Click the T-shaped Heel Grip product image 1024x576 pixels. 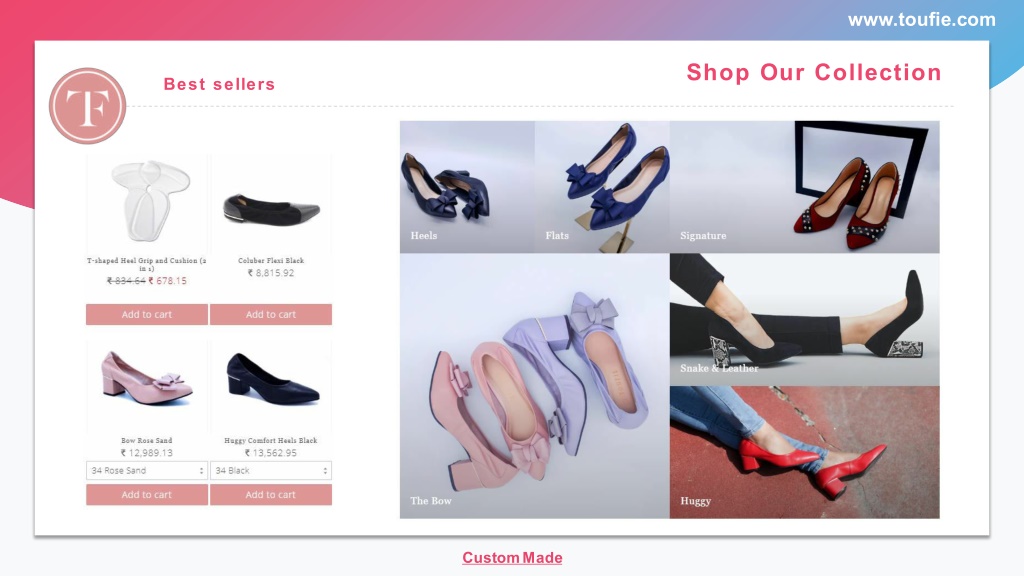(x=147, y=203)
